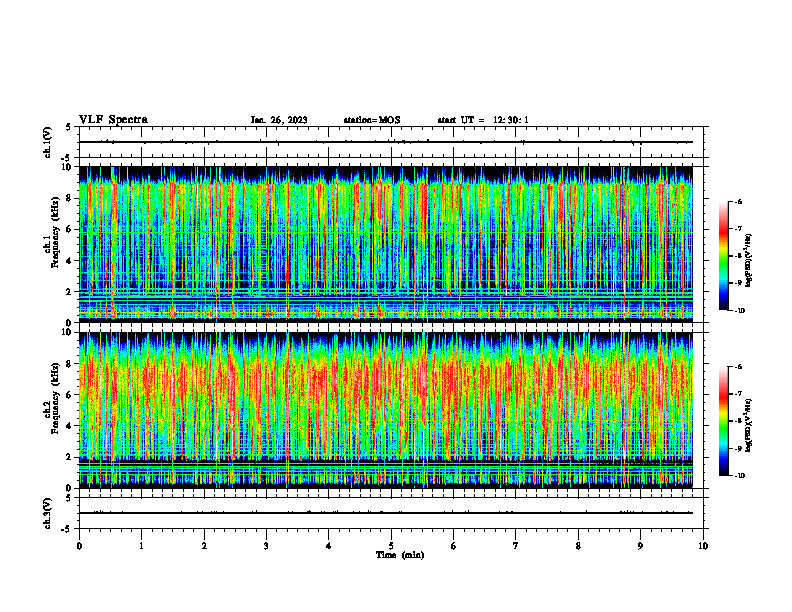The image size is (792, 612).
Task: Click time axis tick label "5"
Action: coord(391,546)
